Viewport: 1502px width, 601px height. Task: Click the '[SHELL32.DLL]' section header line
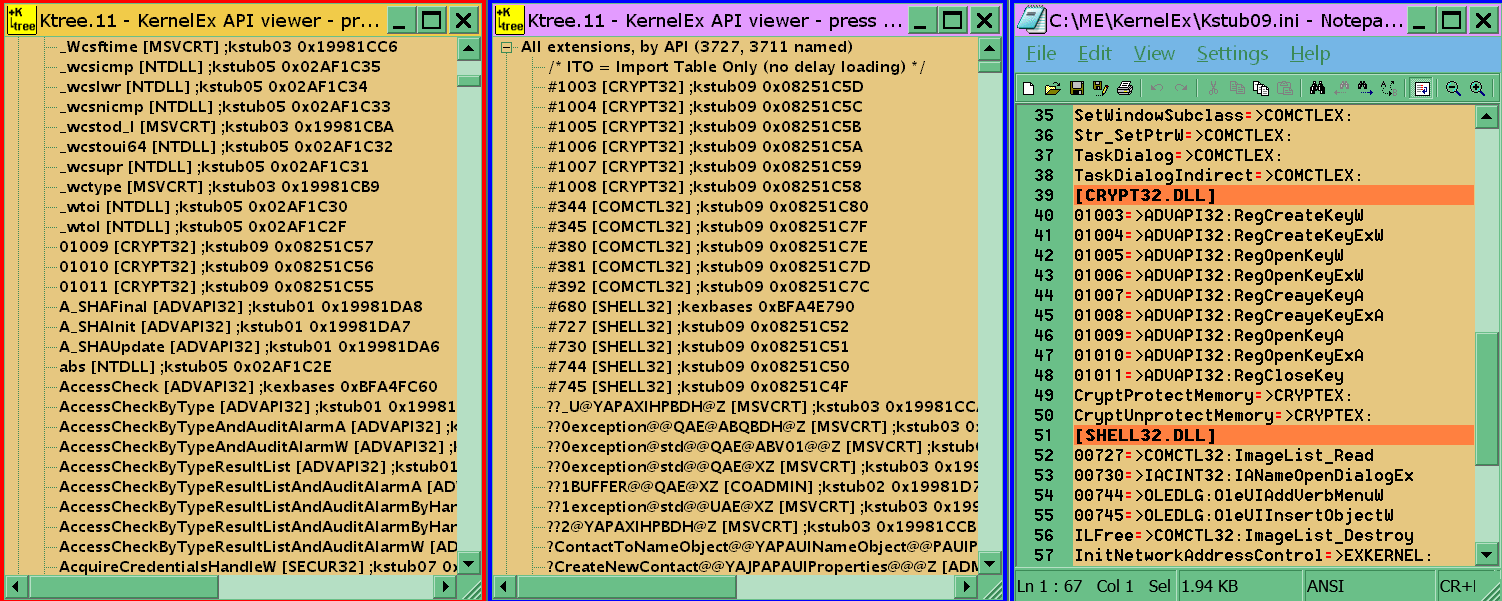(1273, 436)
